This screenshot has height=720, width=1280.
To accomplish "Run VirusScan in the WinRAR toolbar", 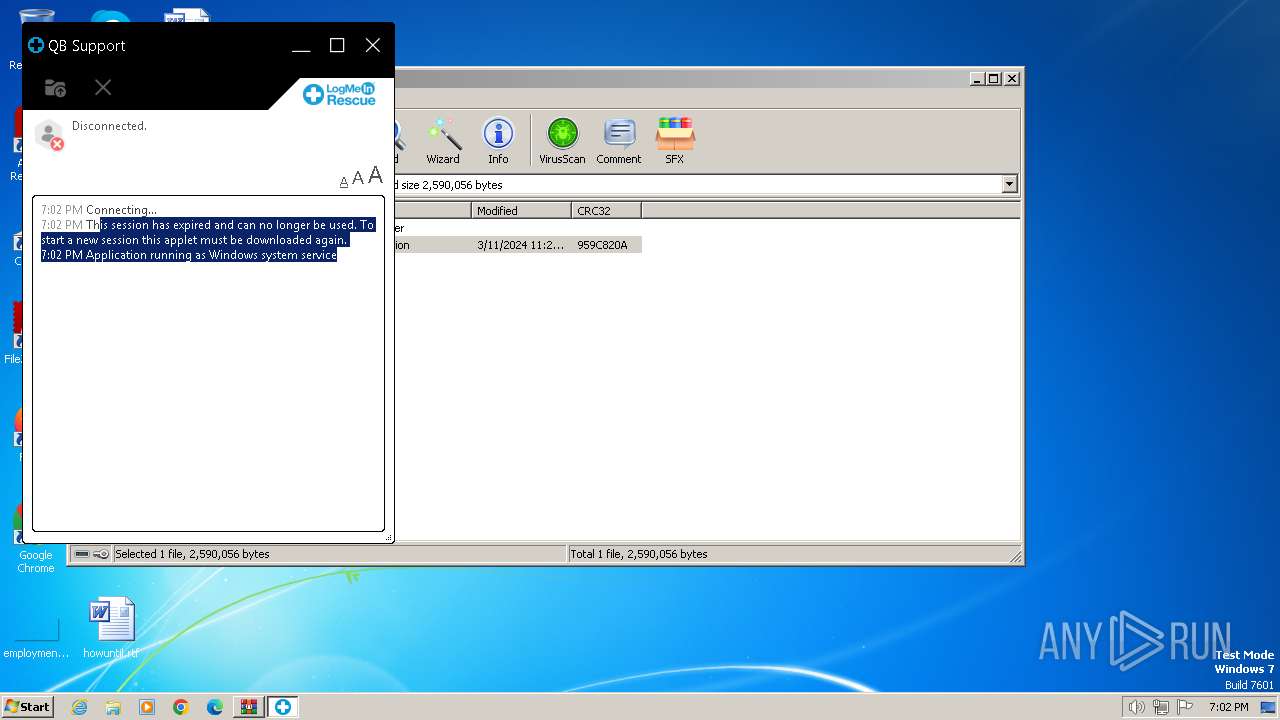I will (x=562, y=141).
